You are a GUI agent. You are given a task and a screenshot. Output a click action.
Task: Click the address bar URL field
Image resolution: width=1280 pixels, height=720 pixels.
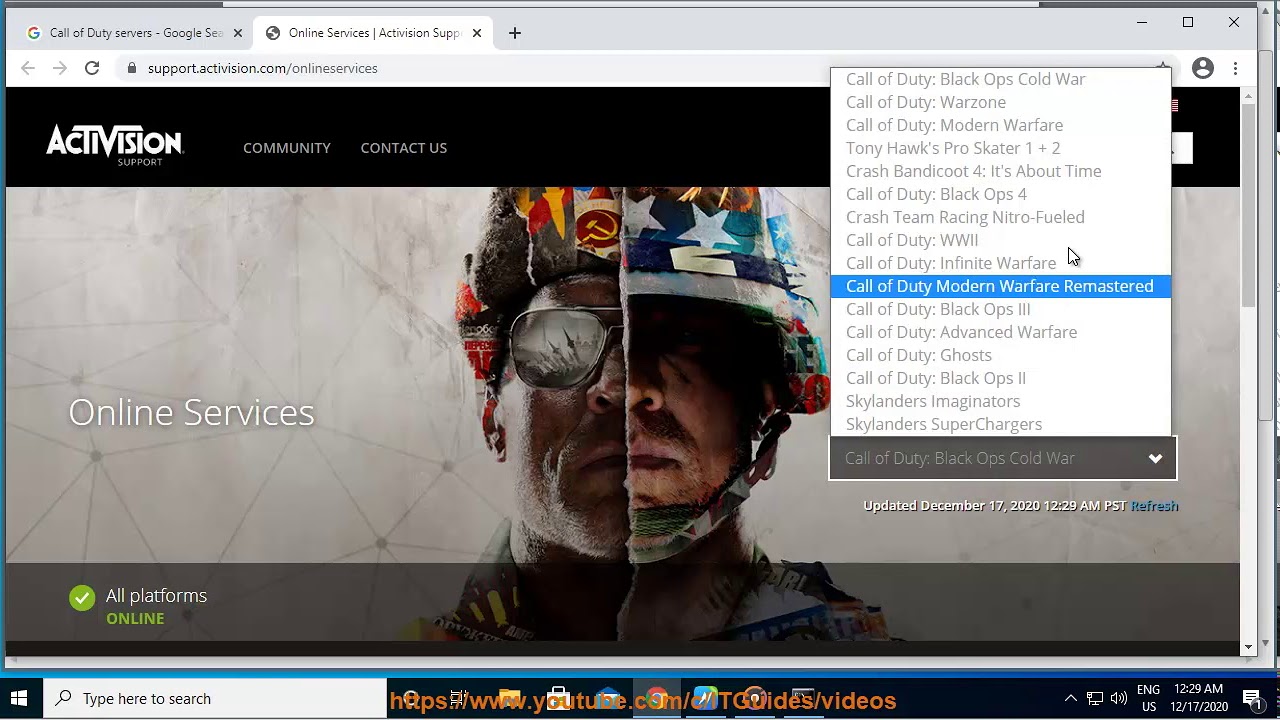(x=640, y=68)
